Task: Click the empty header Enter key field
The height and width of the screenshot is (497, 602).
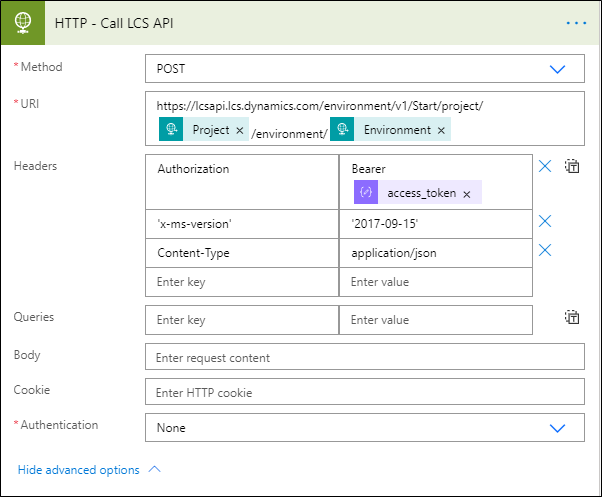Action: [x=241, y=282]
